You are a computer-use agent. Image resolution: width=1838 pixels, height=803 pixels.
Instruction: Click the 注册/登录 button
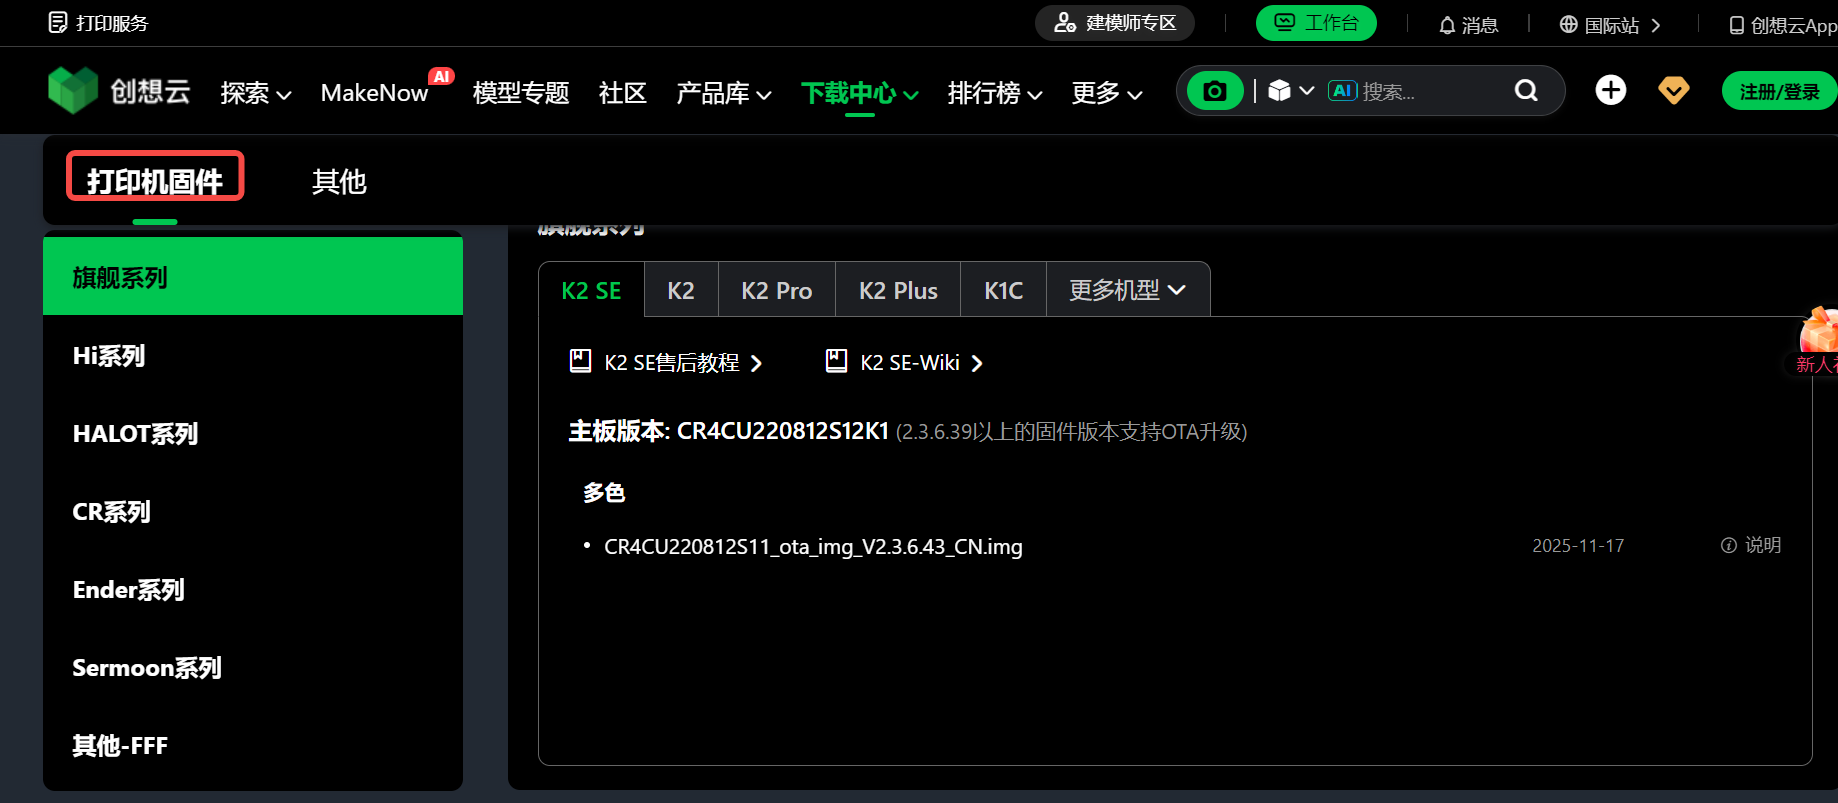(1778, 92)
